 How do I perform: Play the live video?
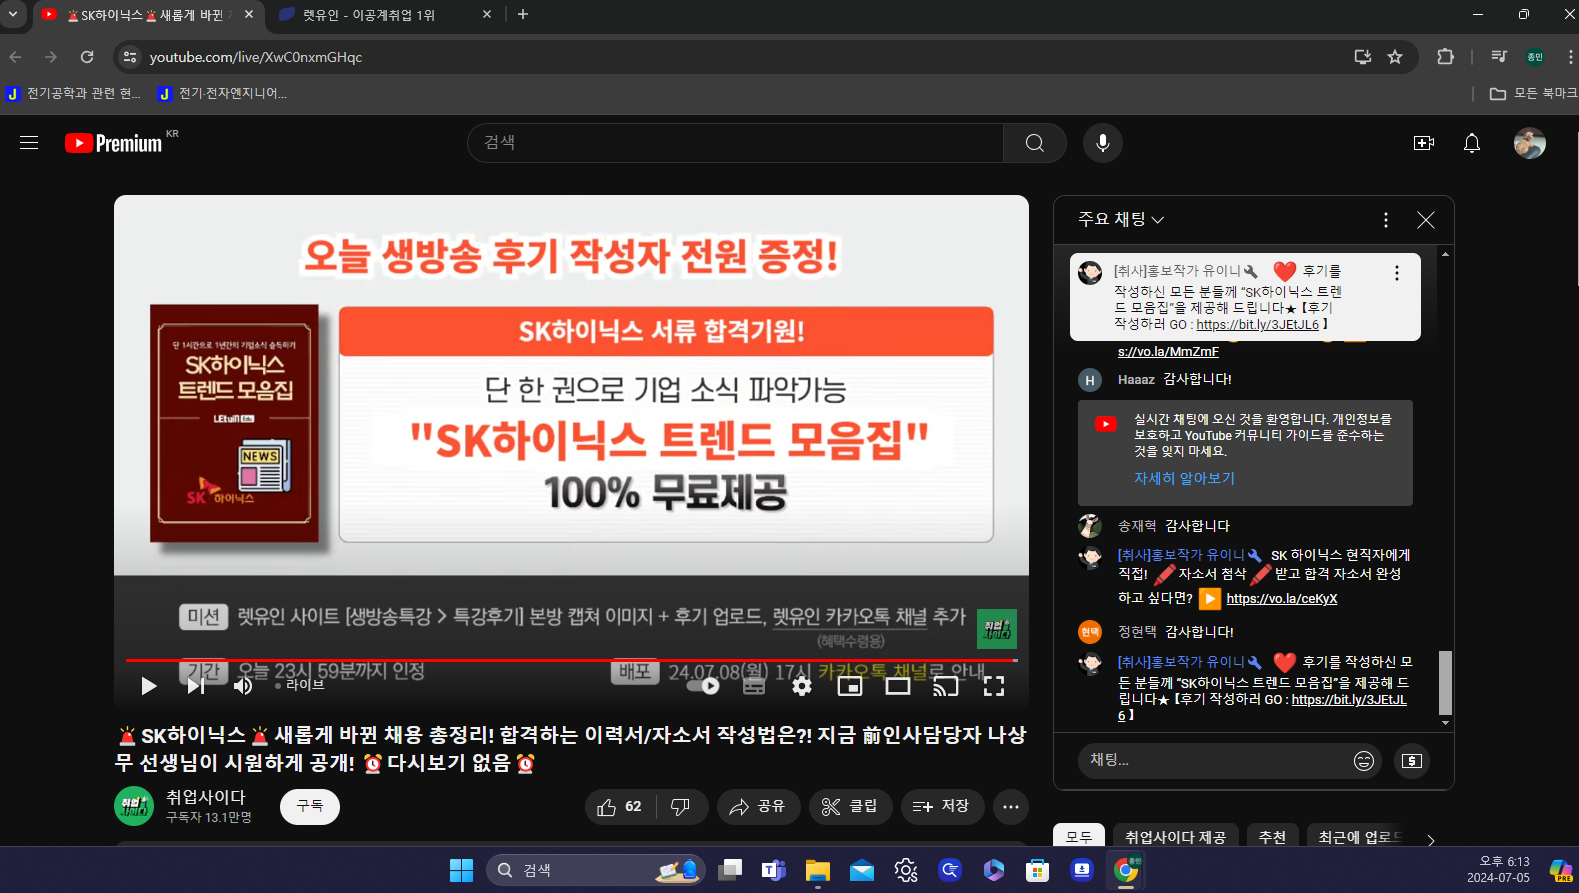pos(149,686)
